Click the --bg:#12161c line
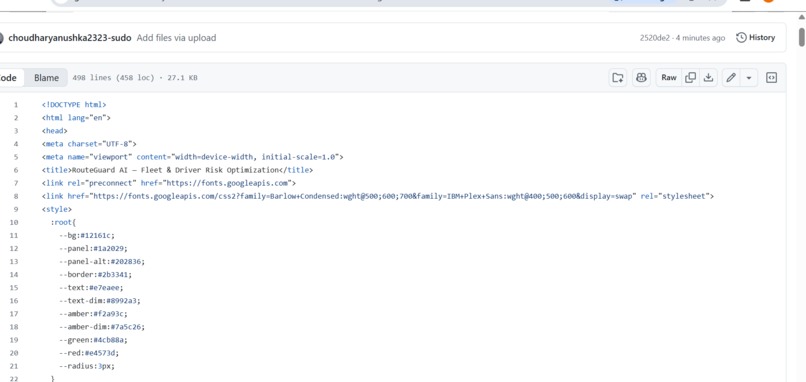Screen dimensions: 806x382 tap(87, 235)
